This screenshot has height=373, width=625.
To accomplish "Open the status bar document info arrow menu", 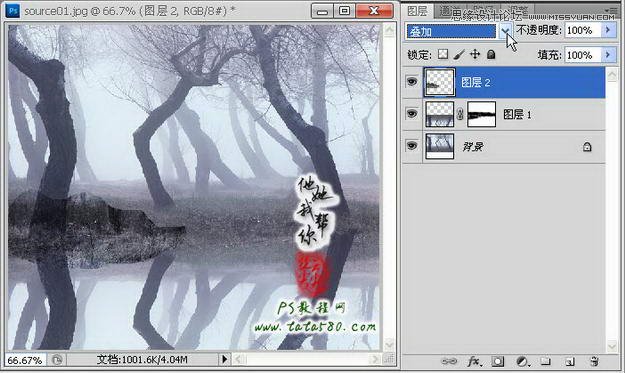I will [224, 359].
